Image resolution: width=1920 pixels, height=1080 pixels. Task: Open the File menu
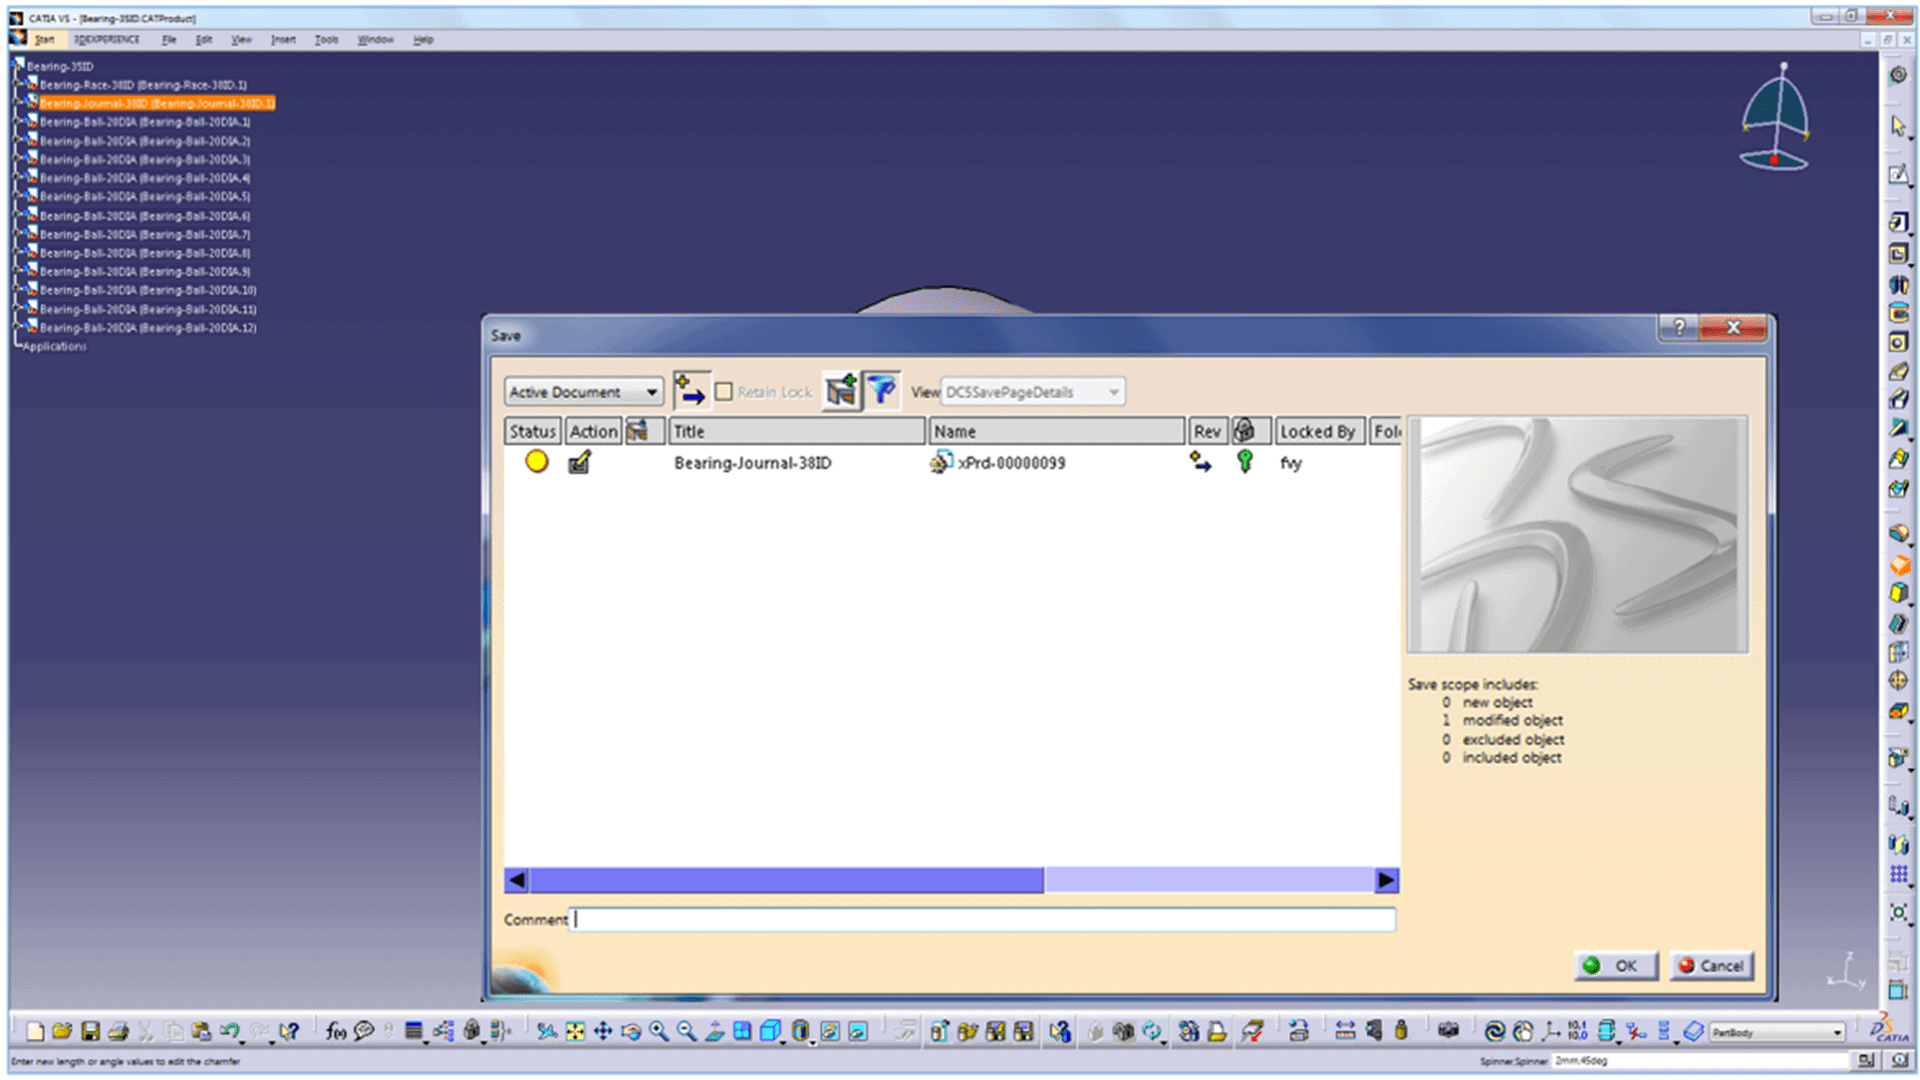[x=169, y=40]
